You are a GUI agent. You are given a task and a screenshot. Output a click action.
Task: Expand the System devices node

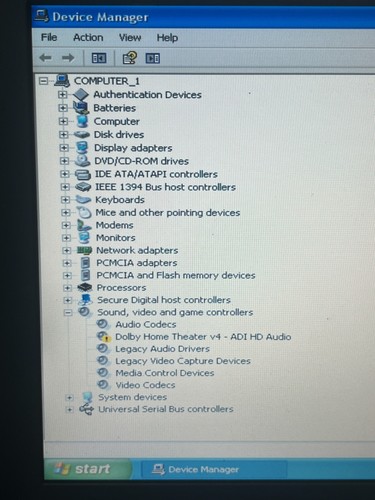69,397
